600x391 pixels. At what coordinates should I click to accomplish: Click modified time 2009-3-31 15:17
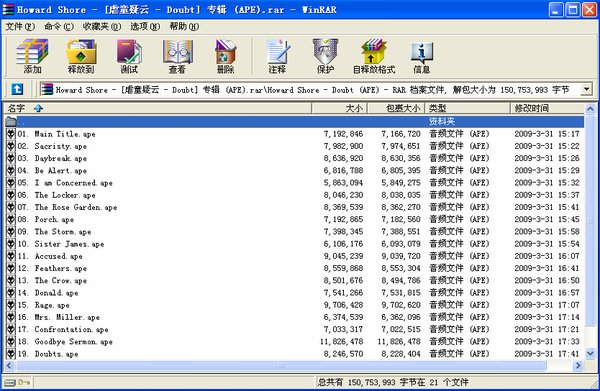coord(547,134)
